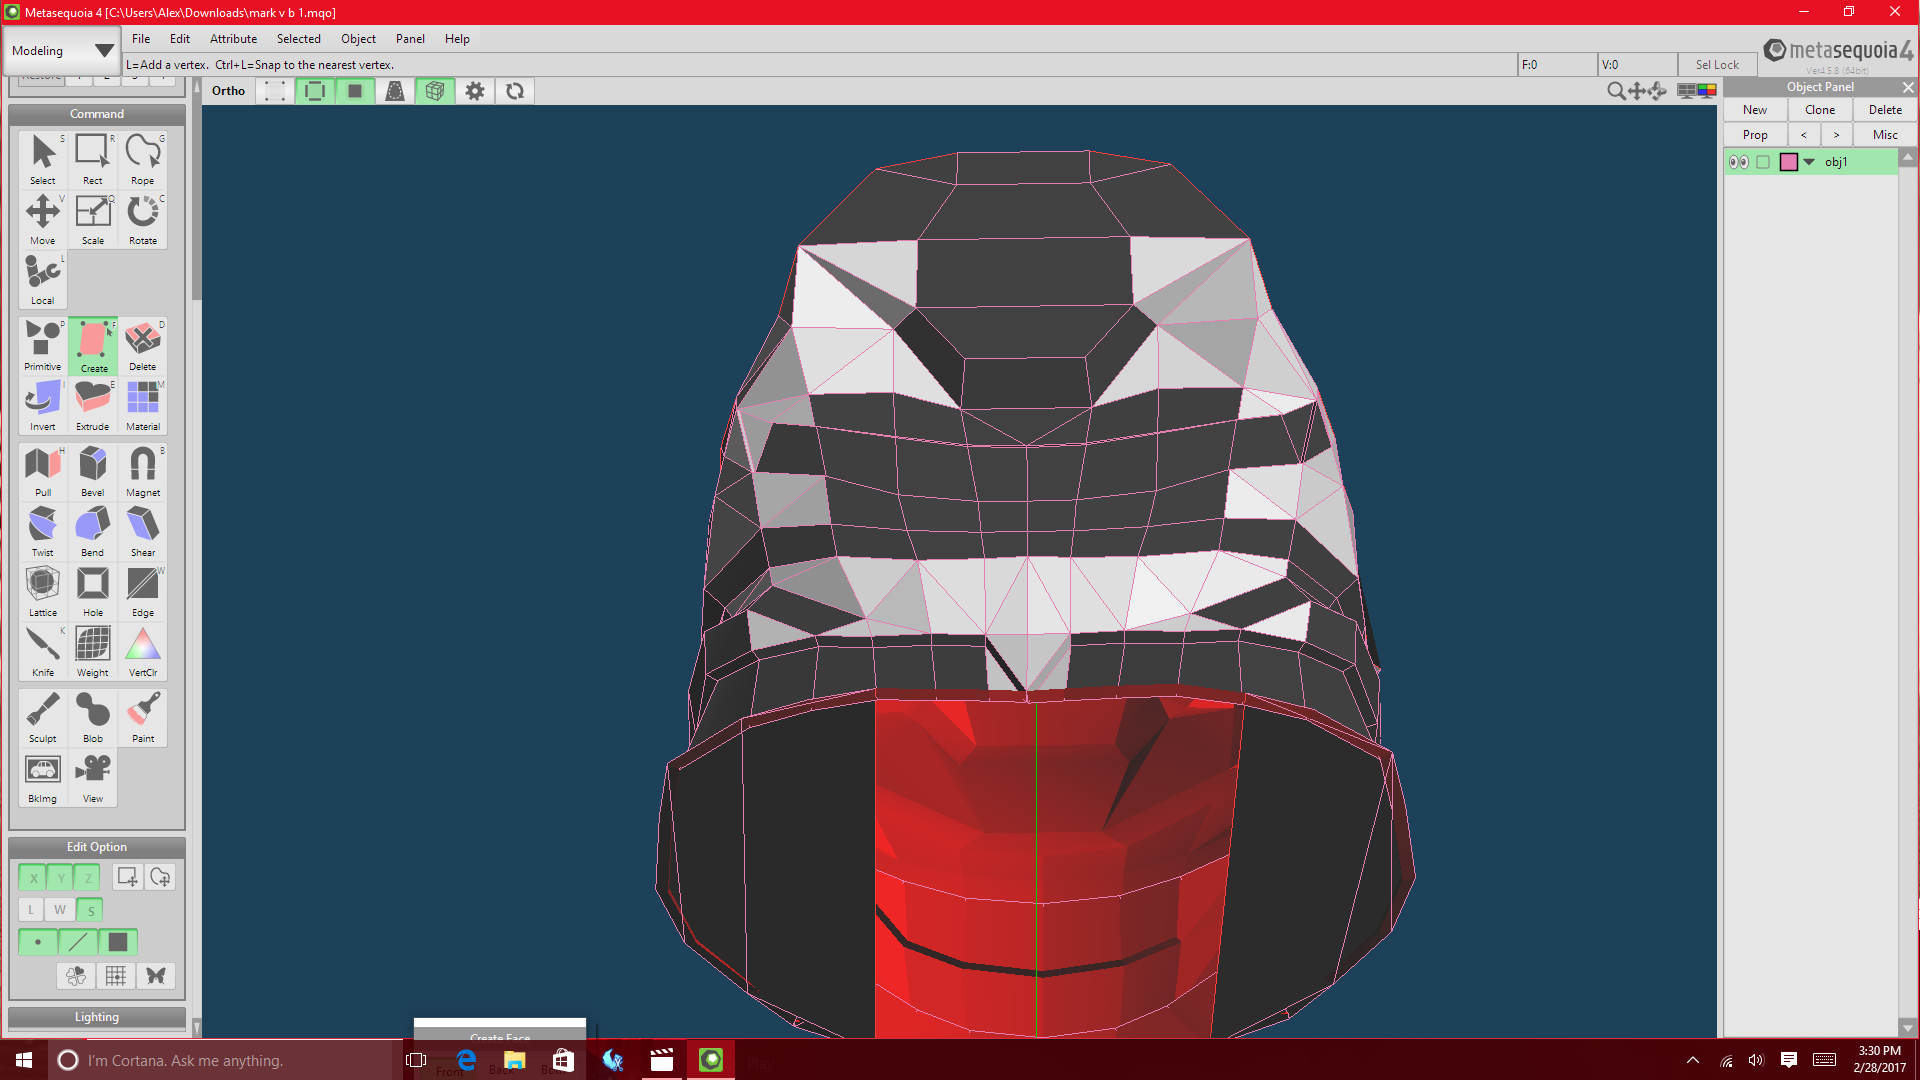The height and width of the screenshot is (1080, 1920).
Task: Open the View camera tool
Action: 93,777
